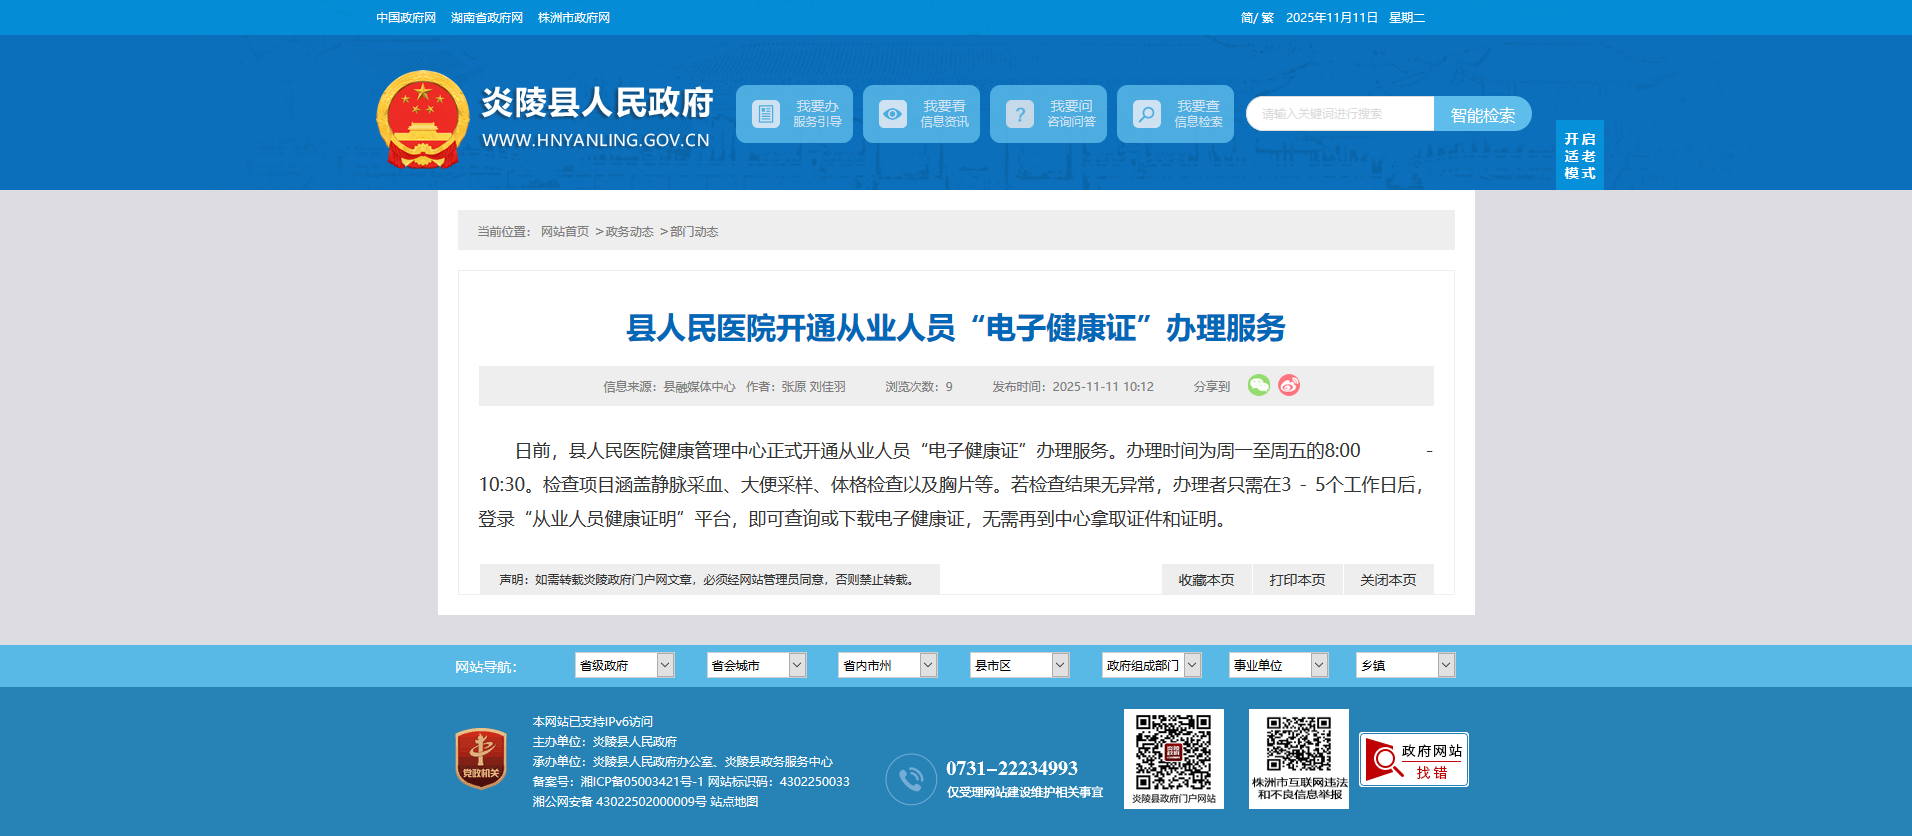
Task: Click the 党政机关 red badge icon
Action: coord(481,758)
